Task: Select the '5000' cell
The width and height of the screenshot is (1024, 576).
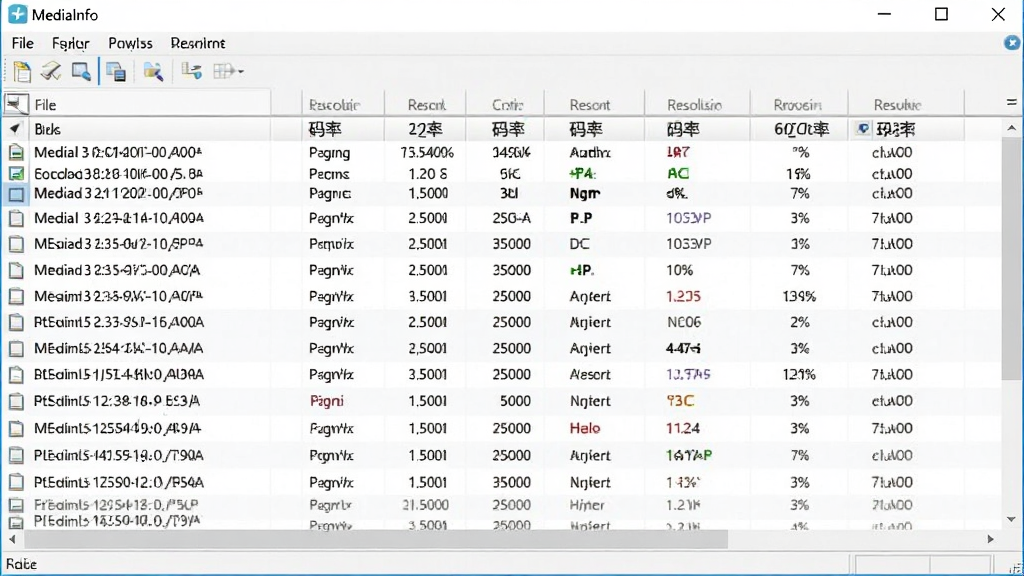Action: (515, 401)
